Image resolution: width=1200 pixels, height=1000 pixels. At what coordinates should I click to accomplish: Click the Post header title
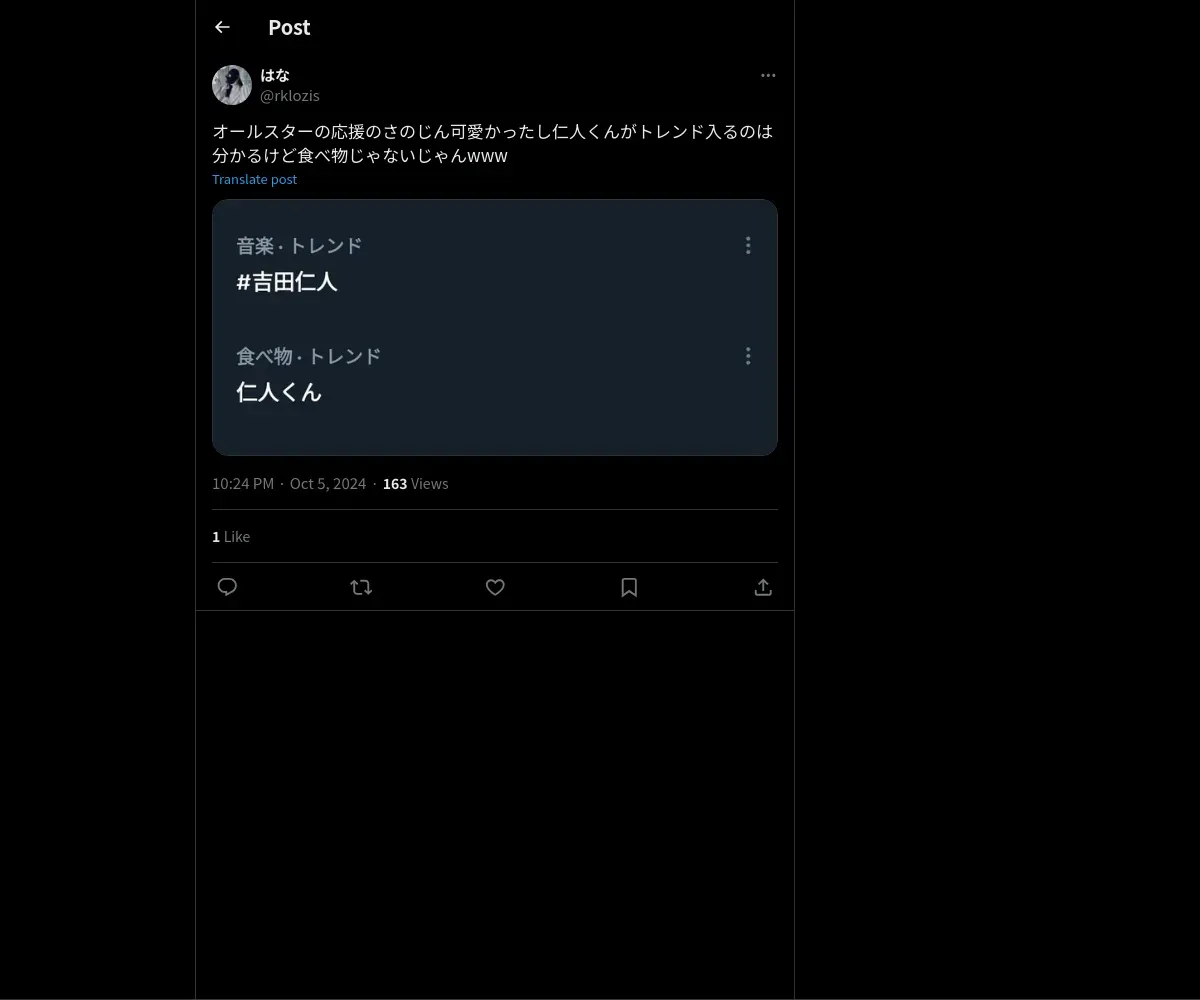click(x=289, y=27)
